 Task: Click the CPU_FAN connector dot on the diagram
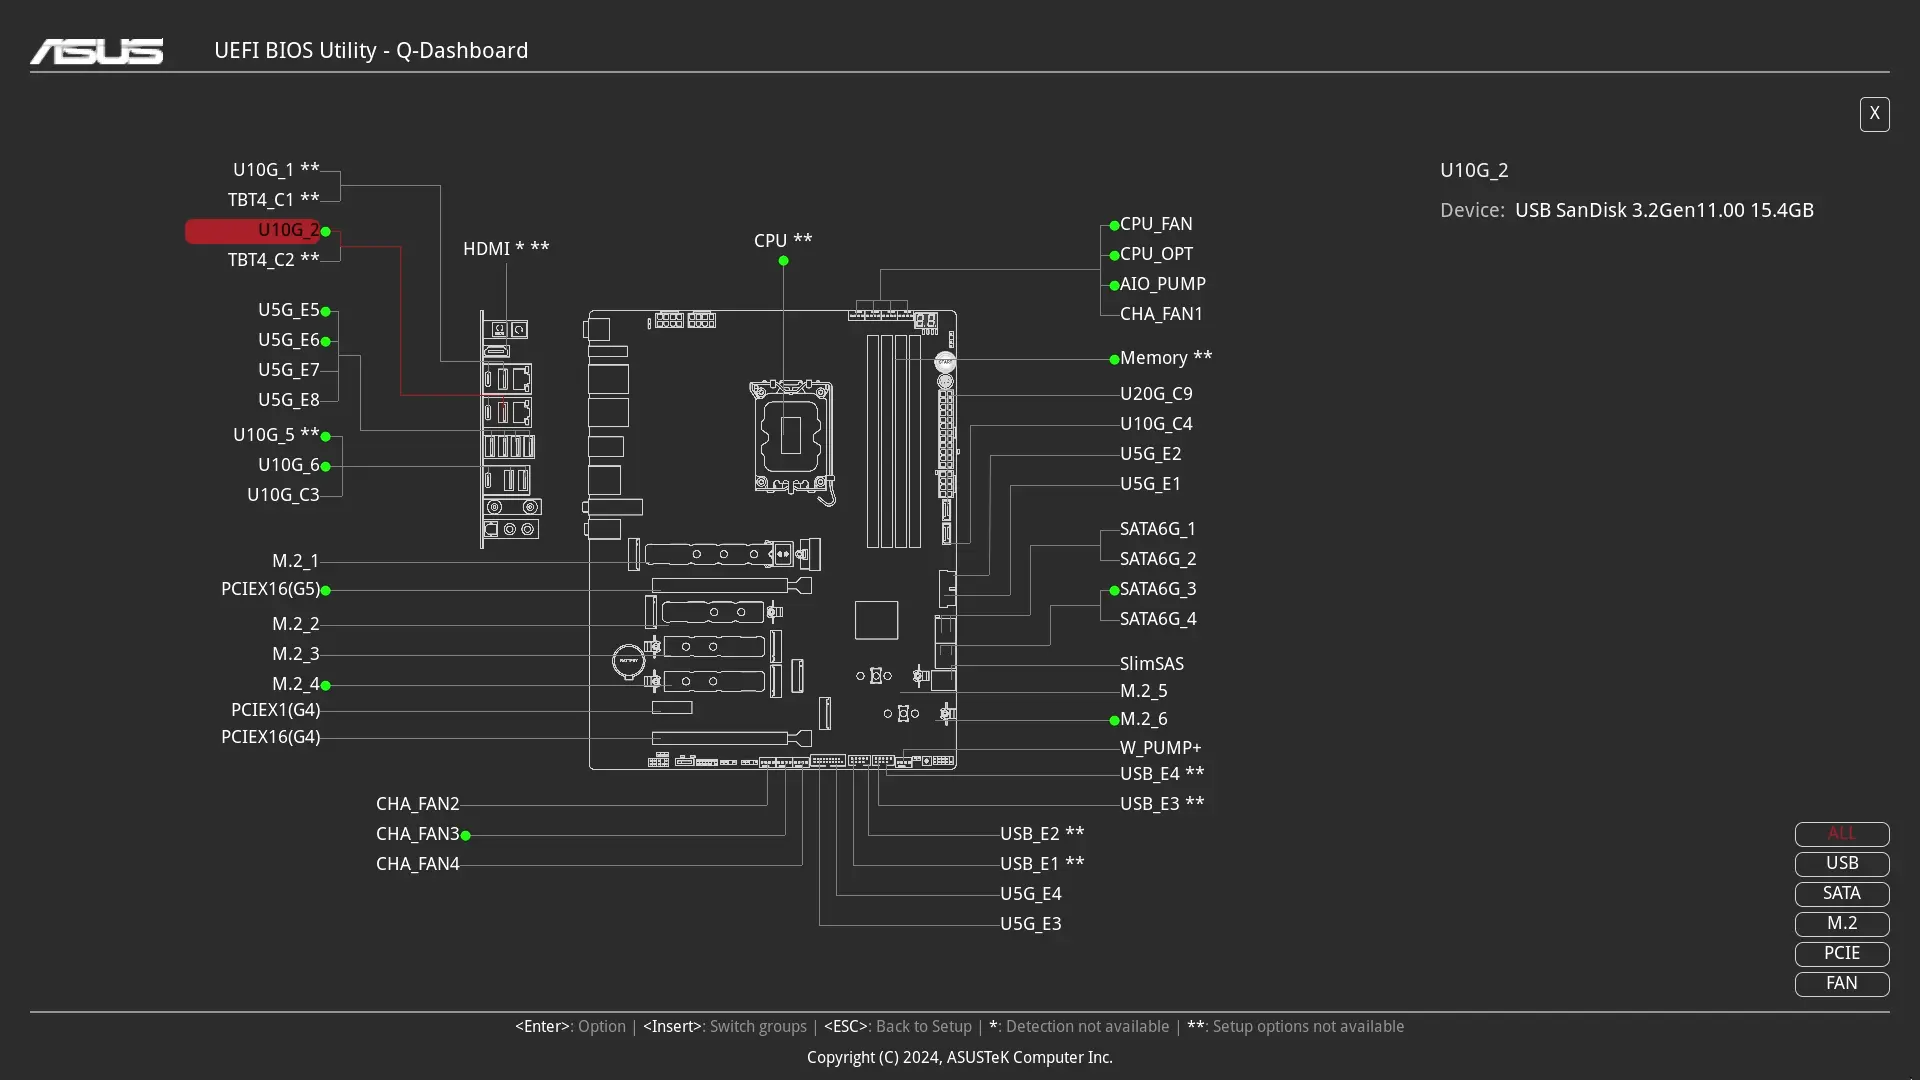(1112, 225)
